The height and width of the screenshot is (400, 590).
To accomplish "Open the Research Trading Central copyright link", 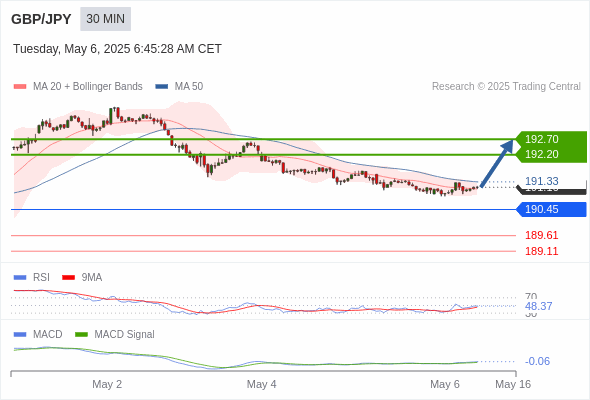I will point(506,87).
